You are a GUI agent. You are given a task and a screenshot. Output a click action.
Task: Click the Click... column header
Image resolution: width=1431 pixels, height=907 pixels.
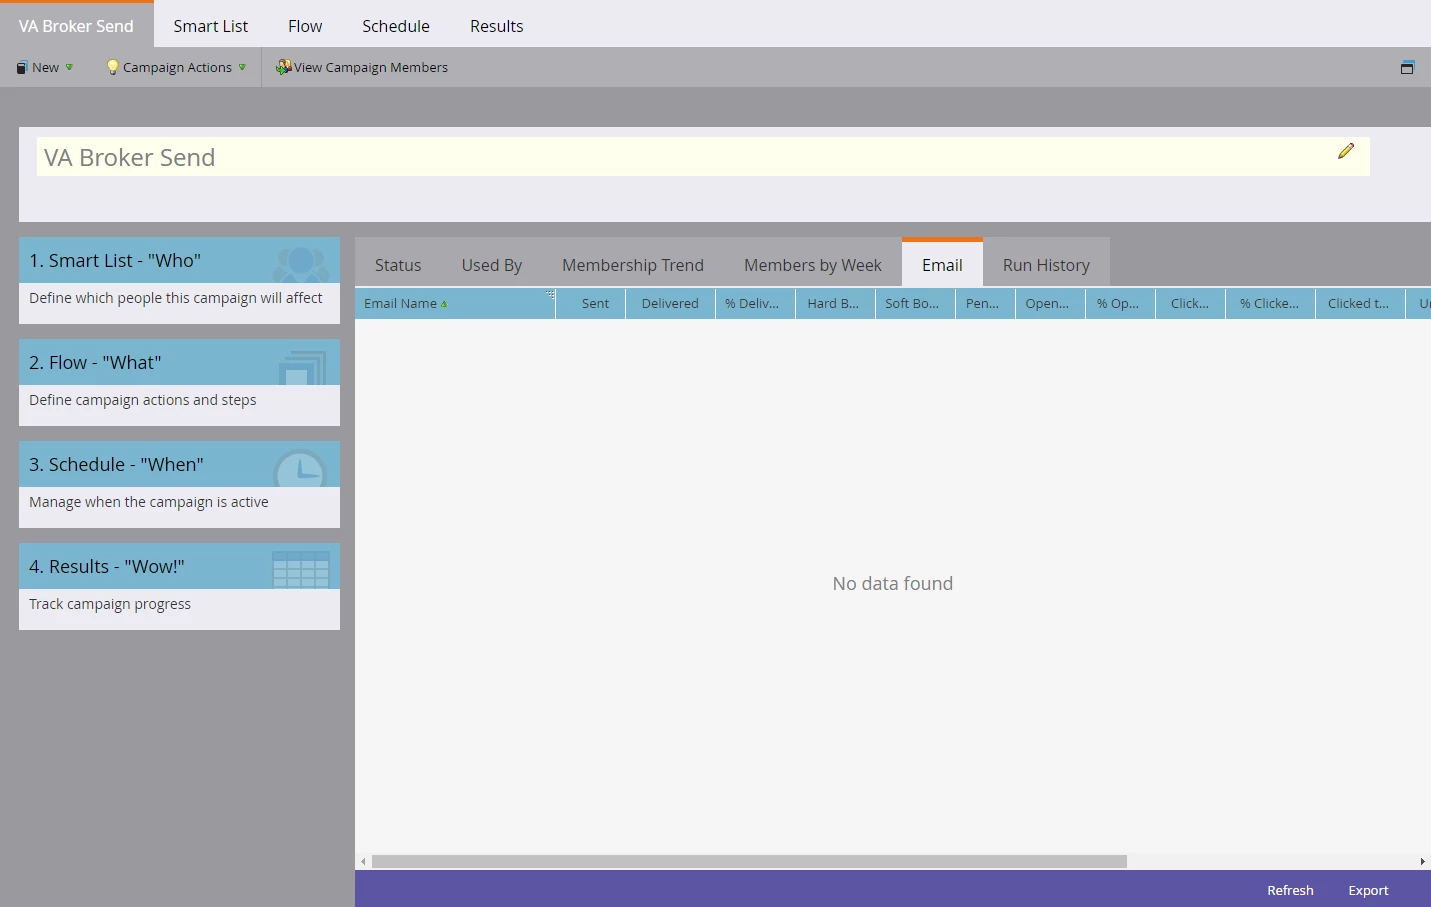1191,303
